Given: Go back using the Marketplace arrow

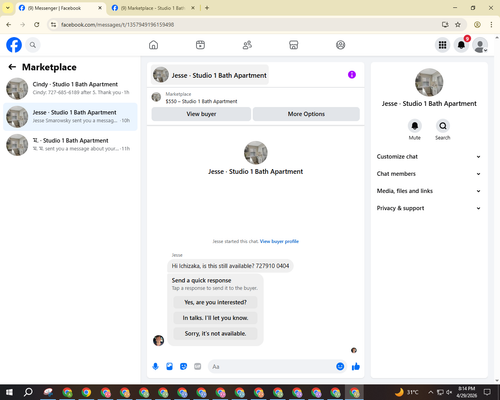Looking at the screenshot, I should click(12, 67).
